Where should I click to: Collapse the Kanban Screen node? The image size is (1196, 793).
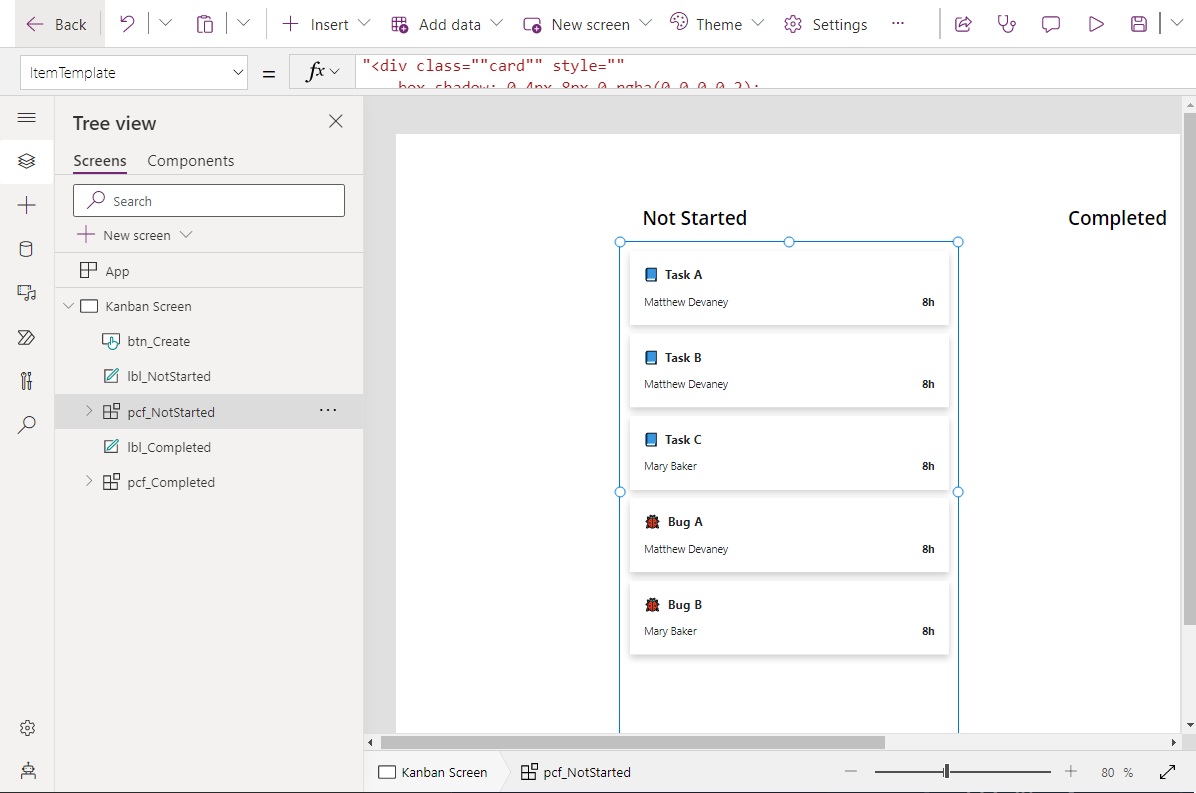pos(69,306)
